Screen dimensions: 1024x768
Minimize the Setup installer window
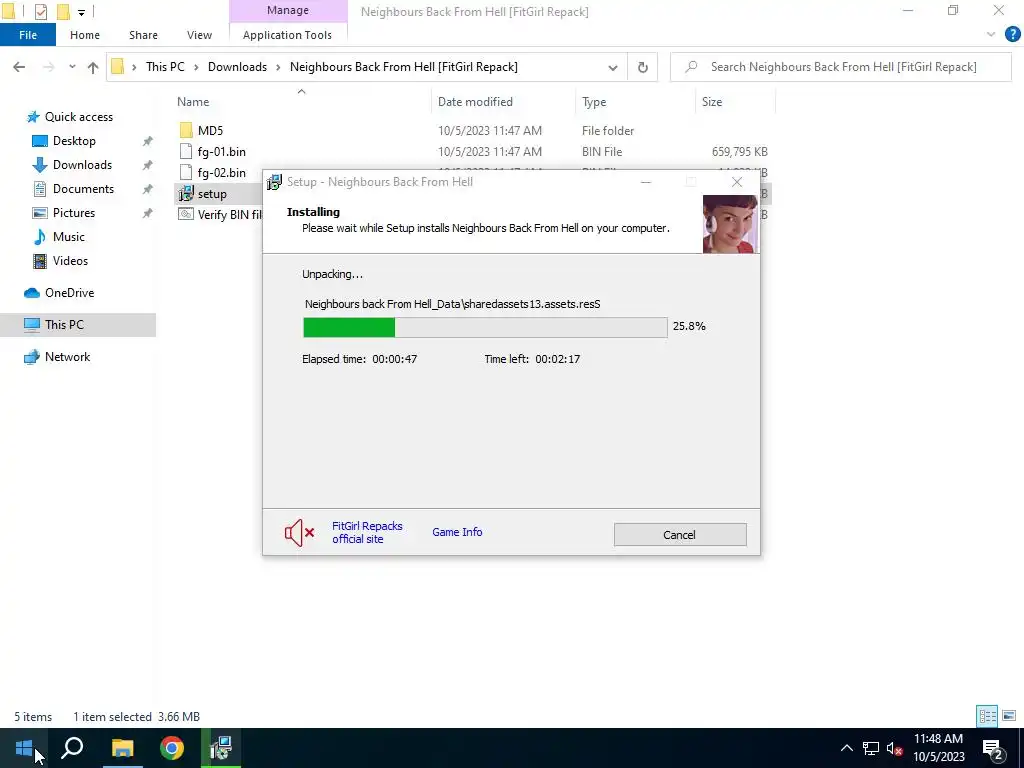point(645,182)
